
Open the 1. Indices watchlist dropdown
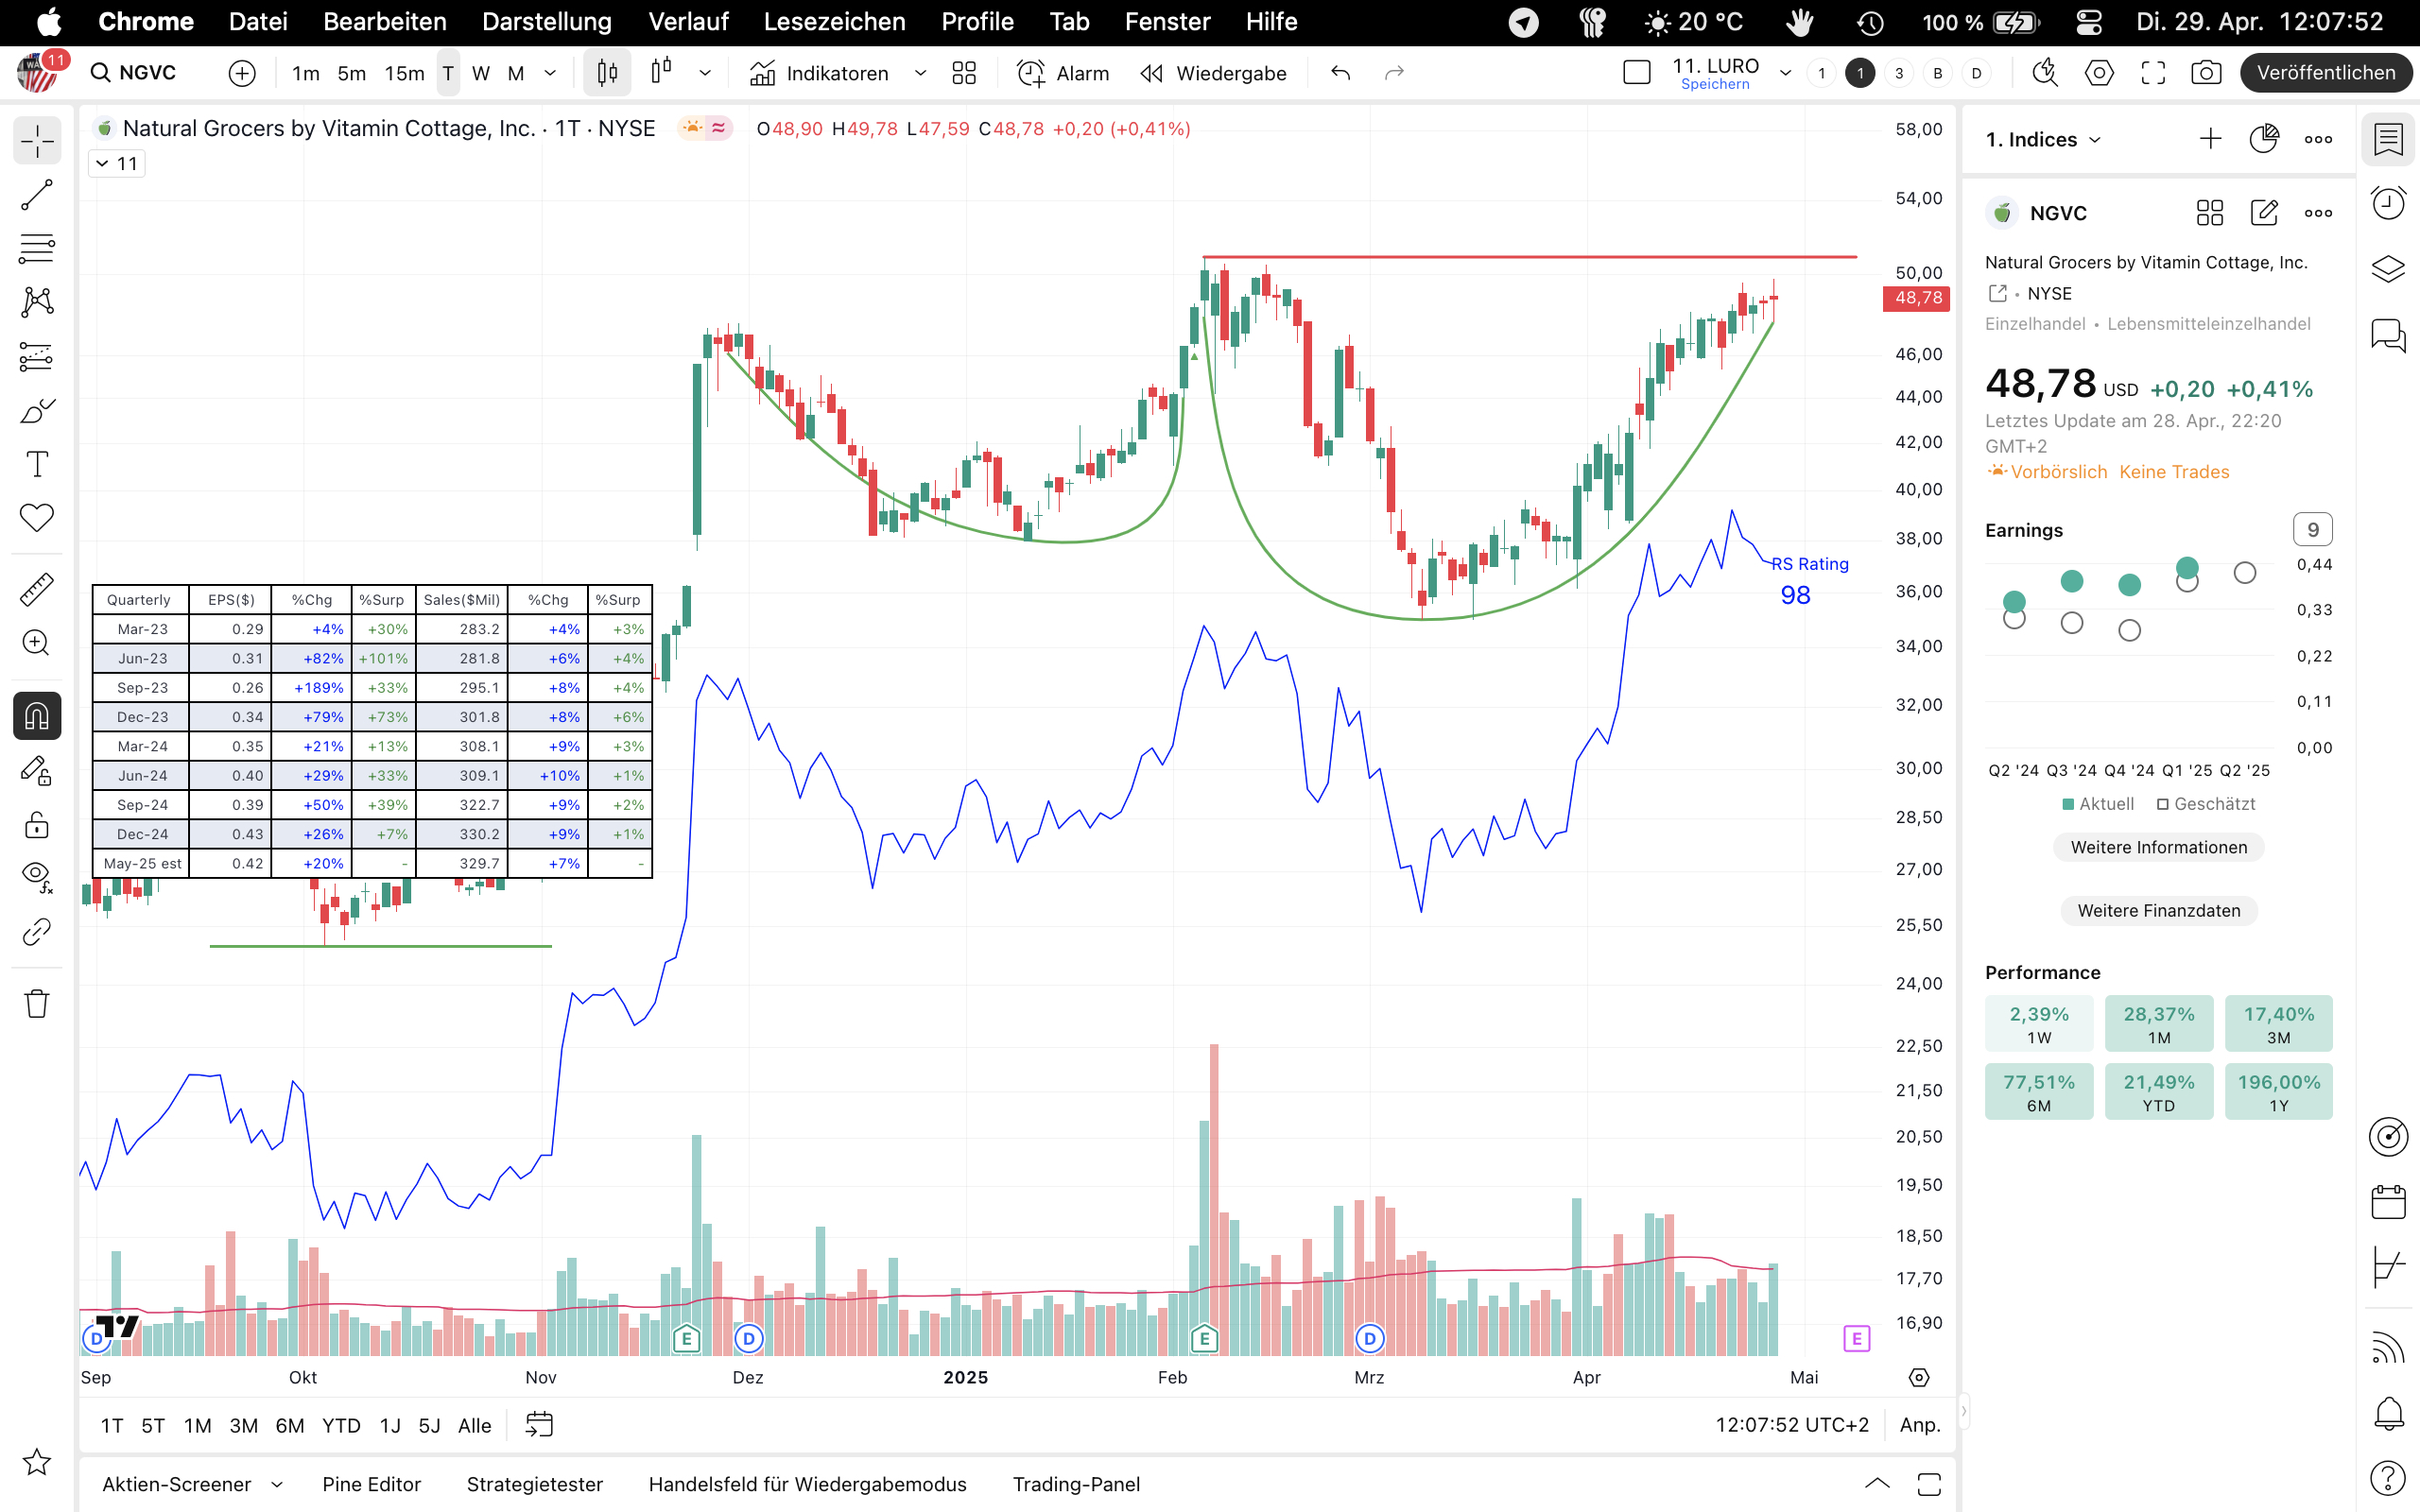2042,140
